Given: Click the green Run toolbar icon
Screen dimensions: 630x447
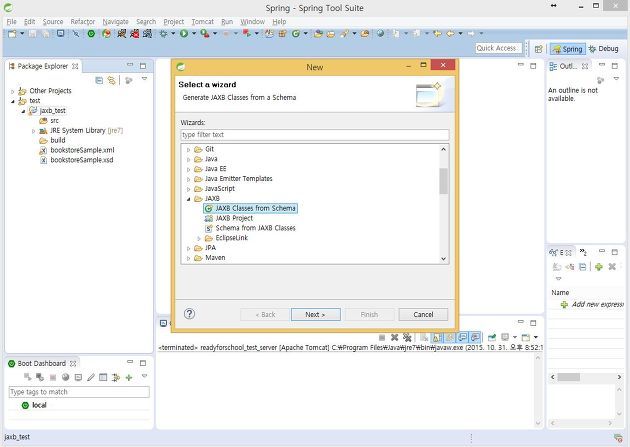Looking at the screenshot, I should [x=184, y=34].
